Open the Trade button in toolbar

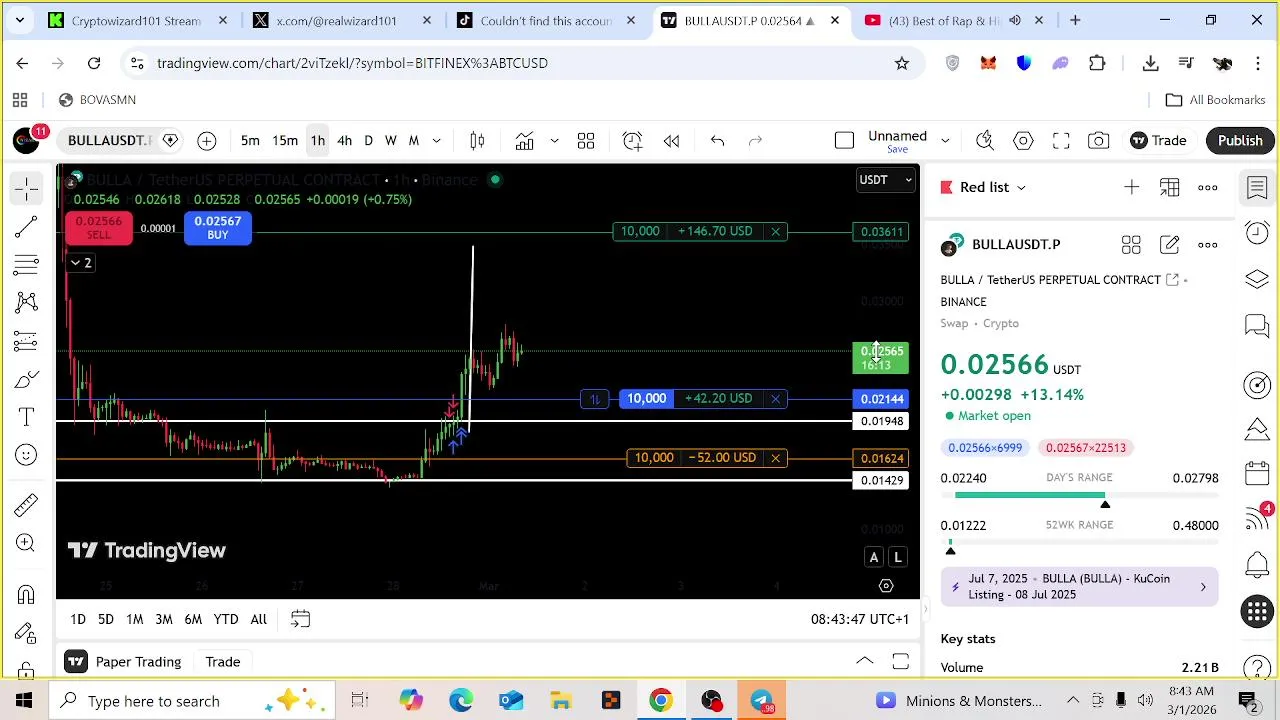1158,141
